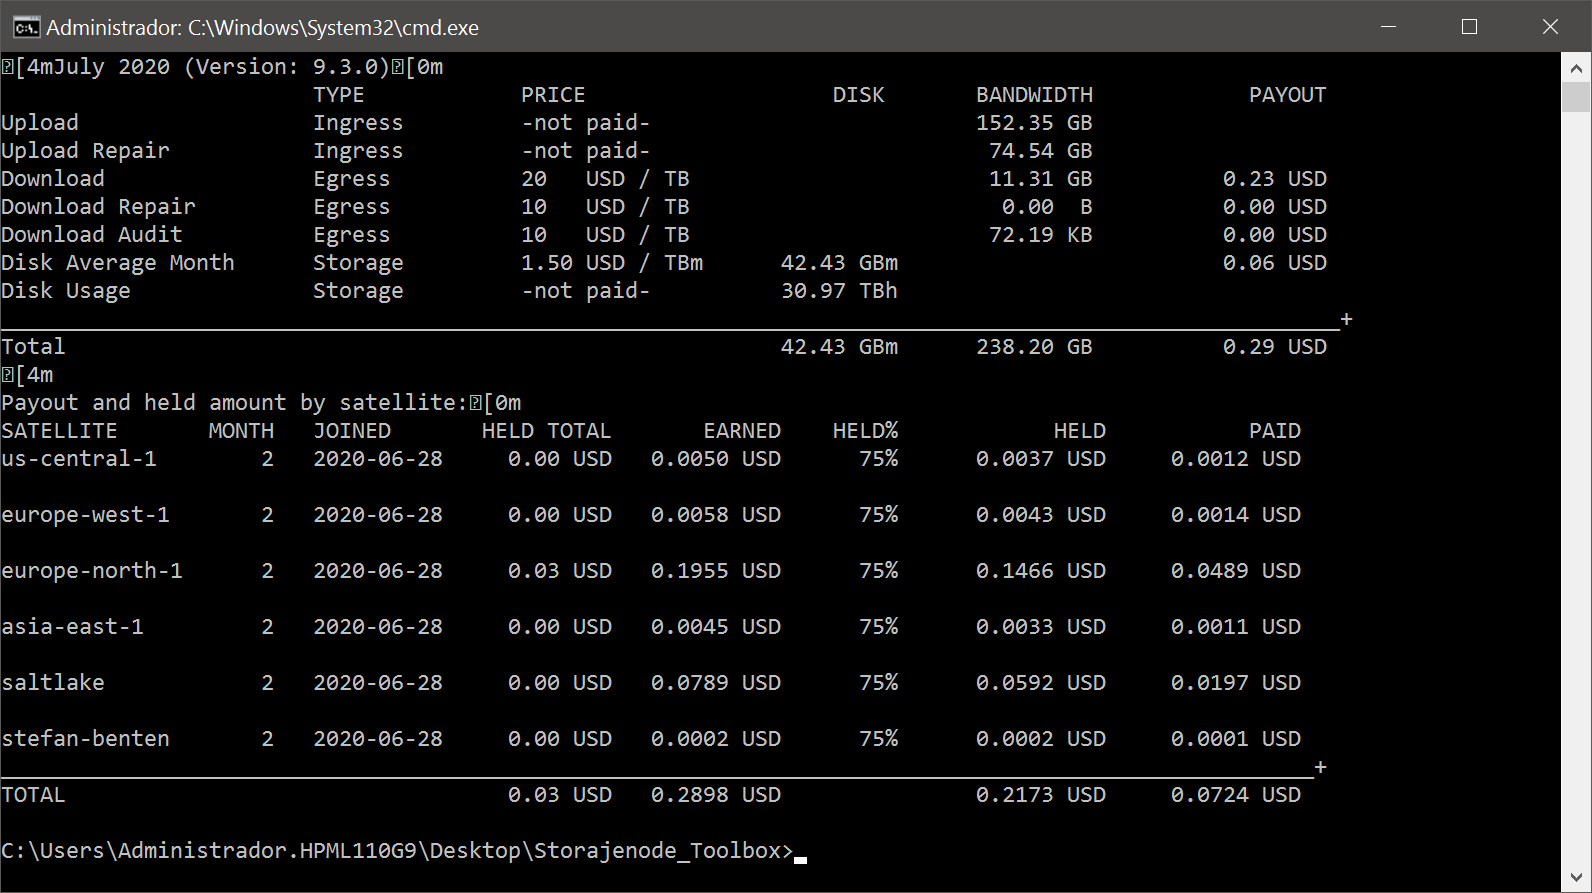Click the HELD% column header
Screen dimensions: 1592x893
[865, 431]
